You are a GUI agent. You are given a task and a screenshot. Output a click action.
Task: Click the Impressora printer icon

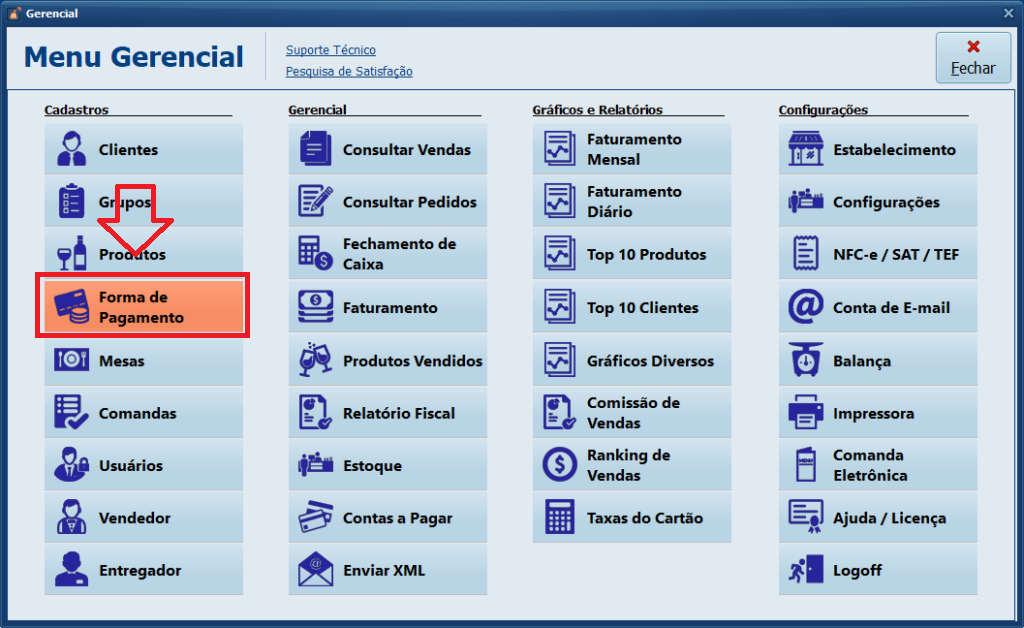coord(805,413)
